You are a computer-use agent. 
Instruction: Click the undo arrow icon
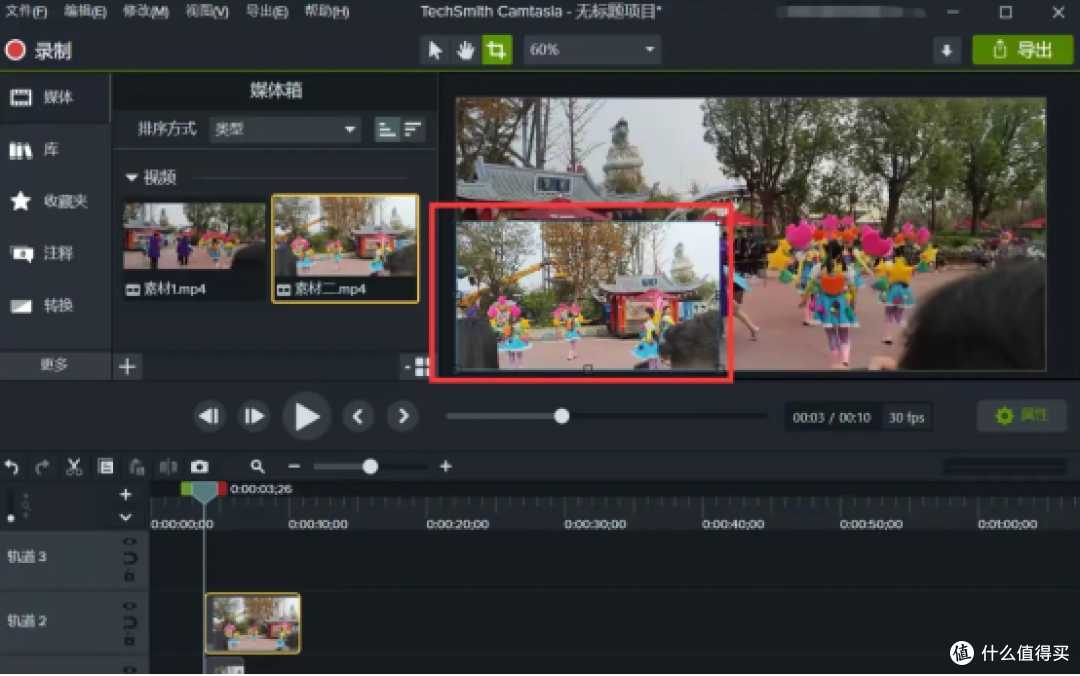click(x=12, y=467)
